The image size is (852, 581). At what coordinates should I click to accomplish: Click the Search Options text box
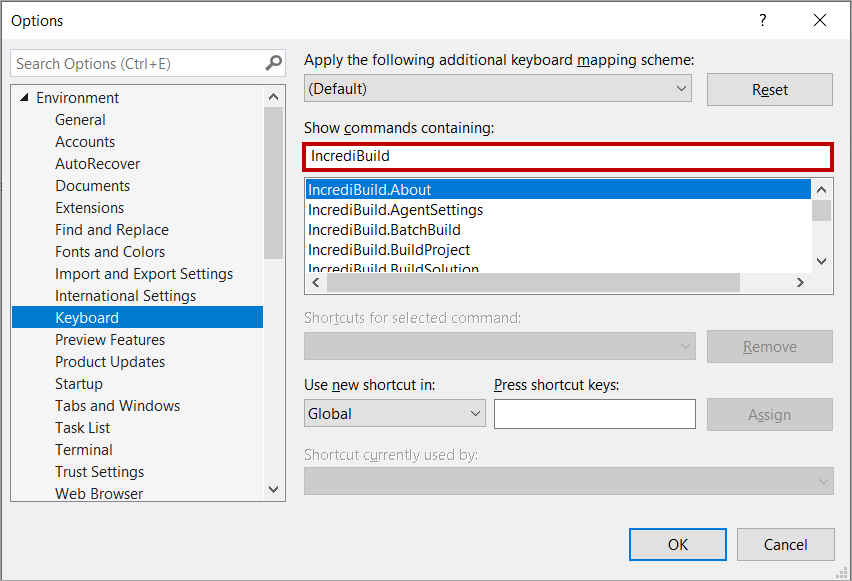point(136,63)
